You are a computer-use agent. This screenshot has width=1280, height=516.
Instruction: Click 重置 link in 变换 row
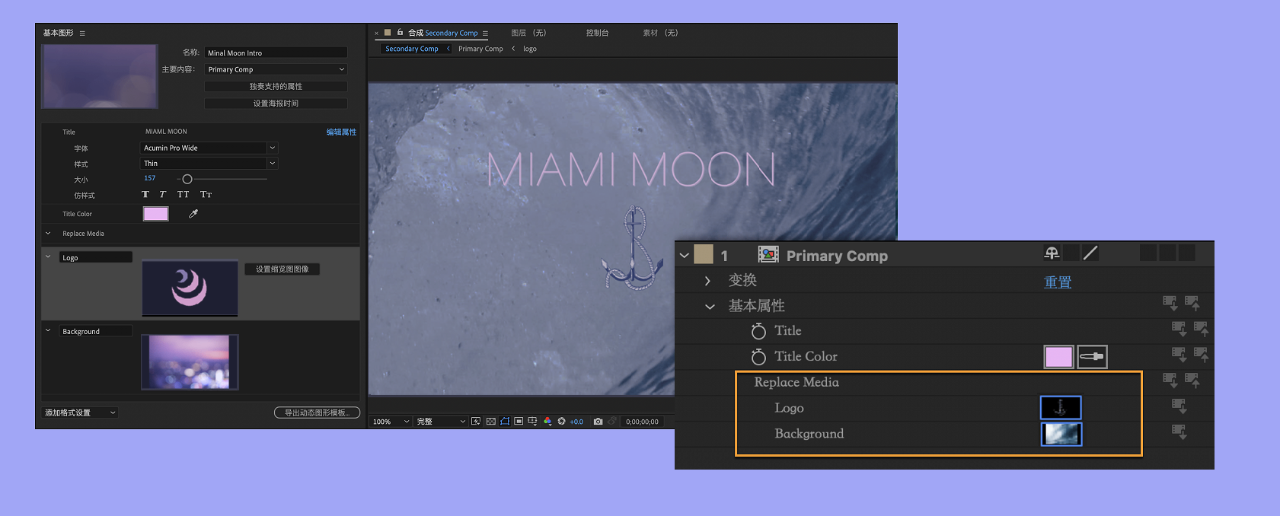(x=1058, y=282)
